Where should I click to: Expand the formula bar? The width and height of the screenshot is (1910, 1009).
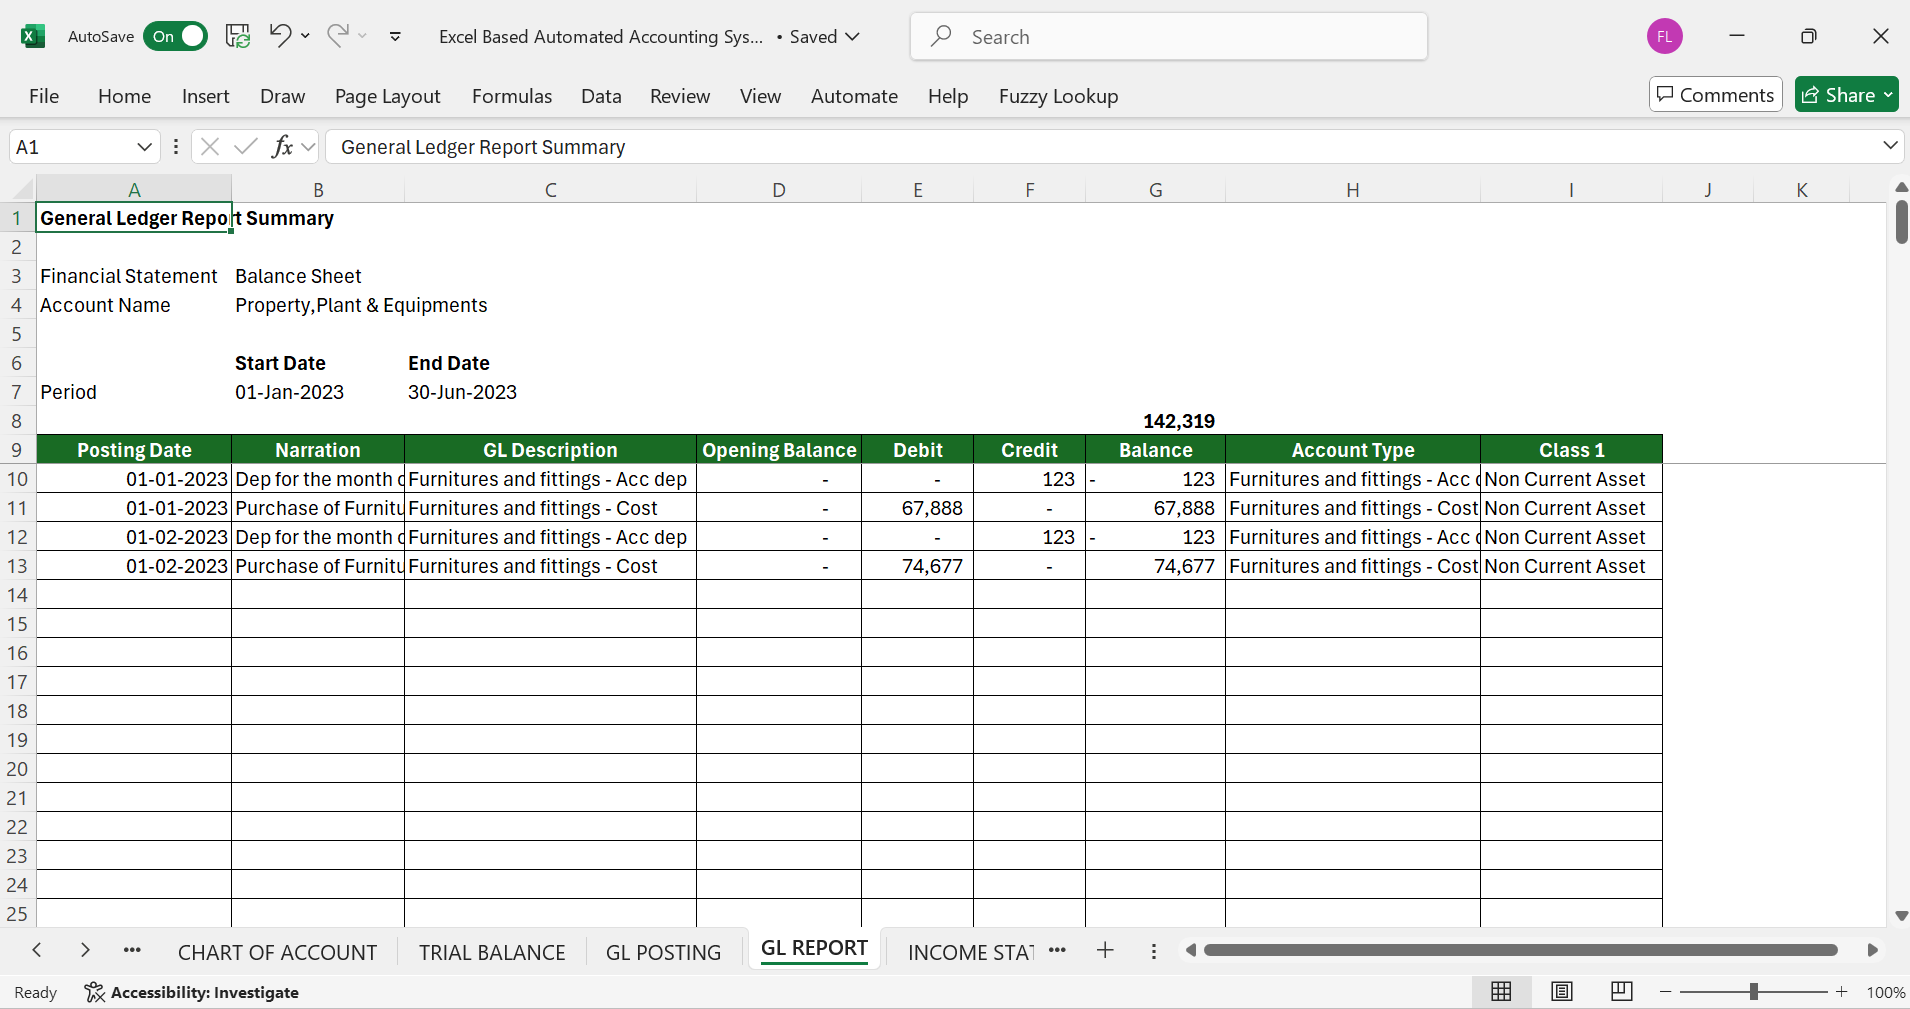pos(1890,146)
